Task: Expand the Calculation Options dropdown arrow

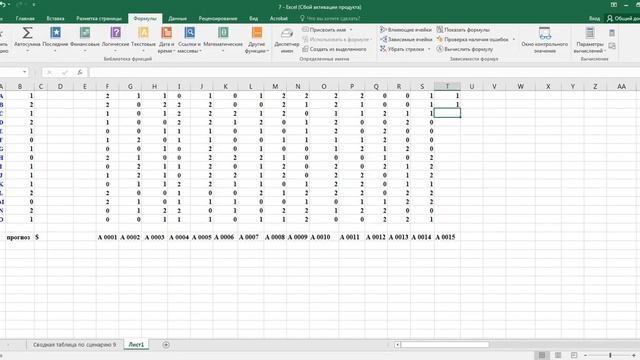Action: (x=605, y=51)
